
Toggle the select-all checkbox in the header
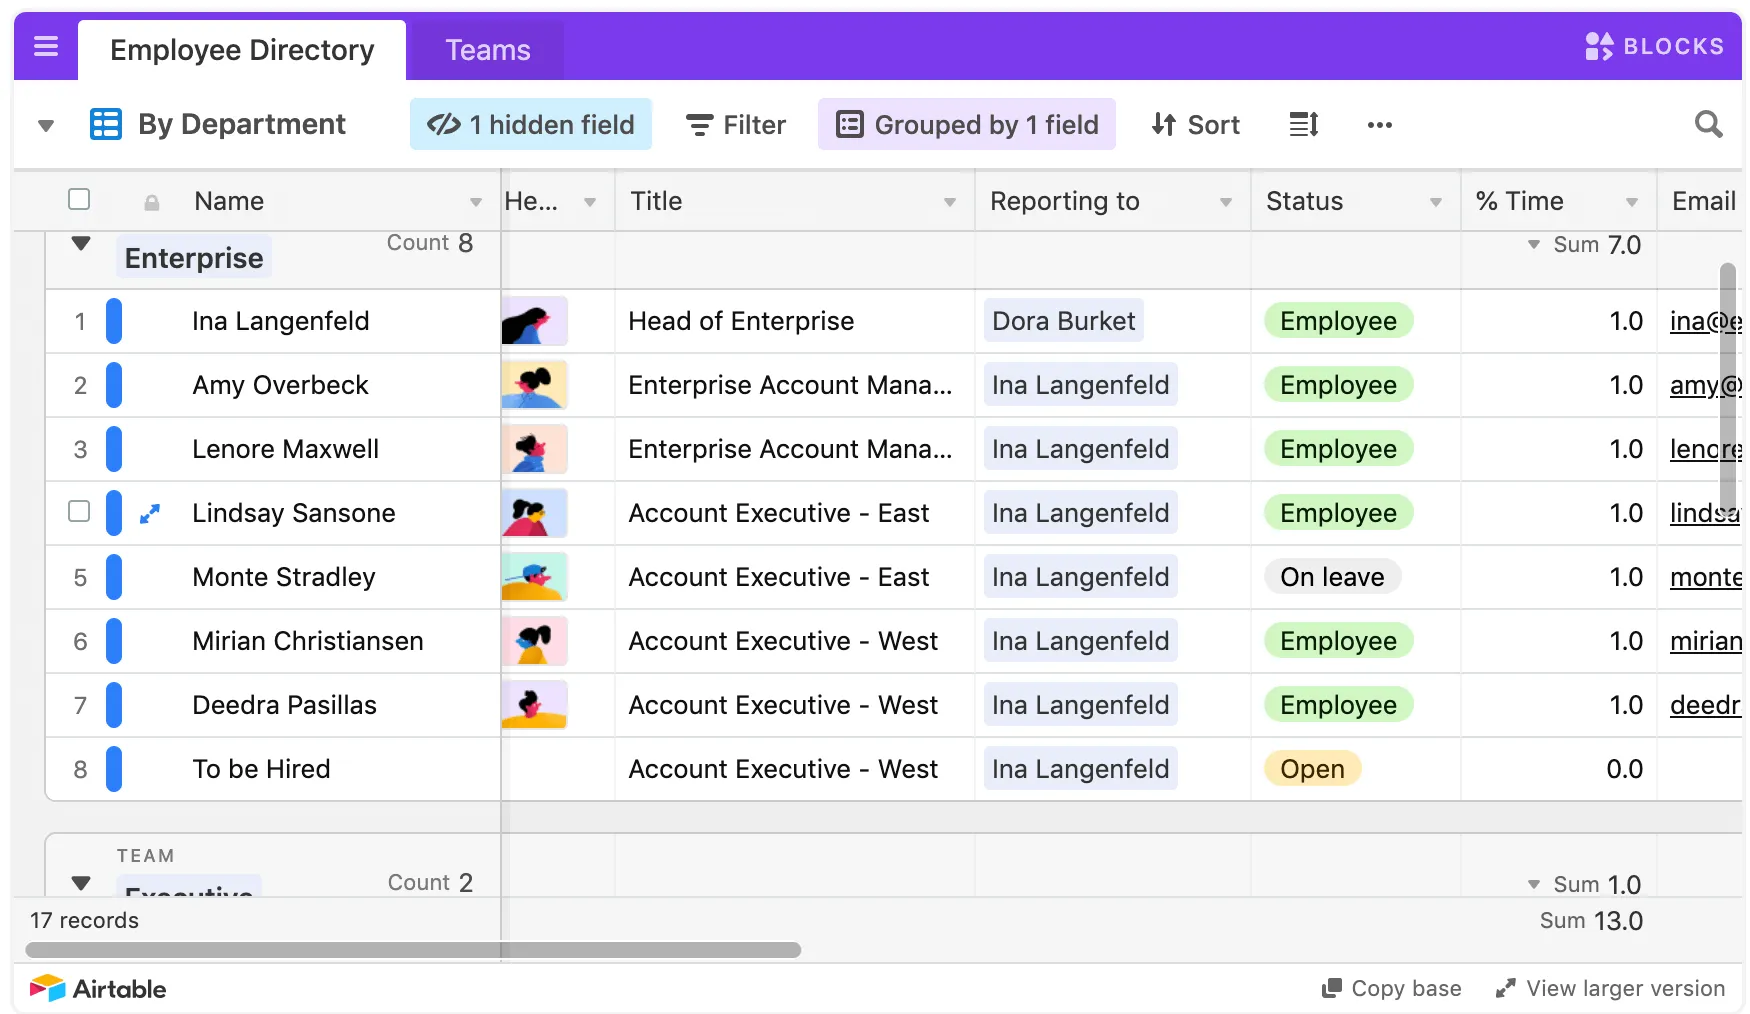tap(79, 199)
